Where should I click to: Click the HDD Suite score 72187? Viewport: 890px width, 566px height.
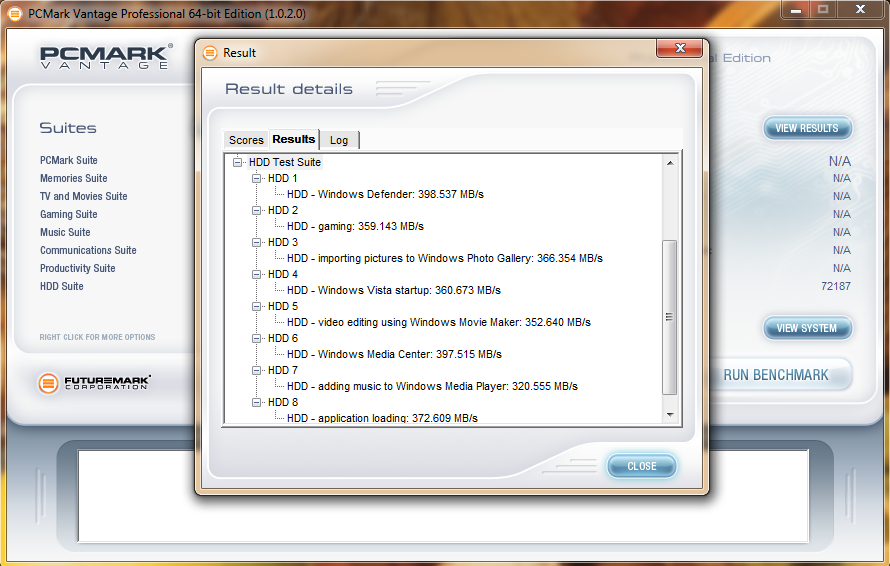[836, 286]
